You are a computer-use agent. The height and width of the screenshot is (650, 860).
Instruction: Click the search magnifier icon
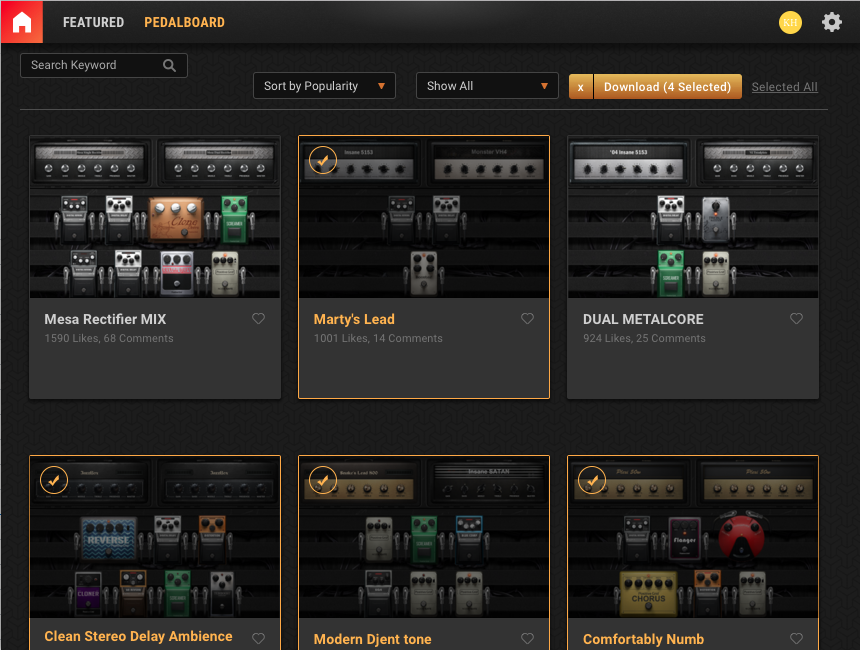point(169,65)
